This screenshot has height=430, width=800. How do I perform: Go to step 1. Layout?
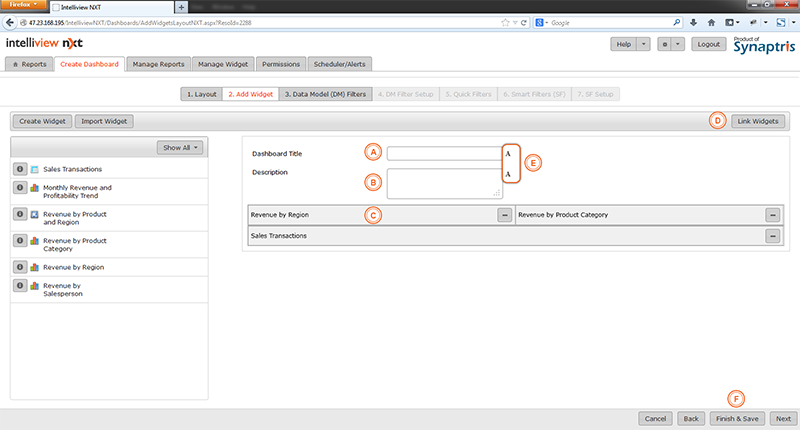tap(202, 94)
